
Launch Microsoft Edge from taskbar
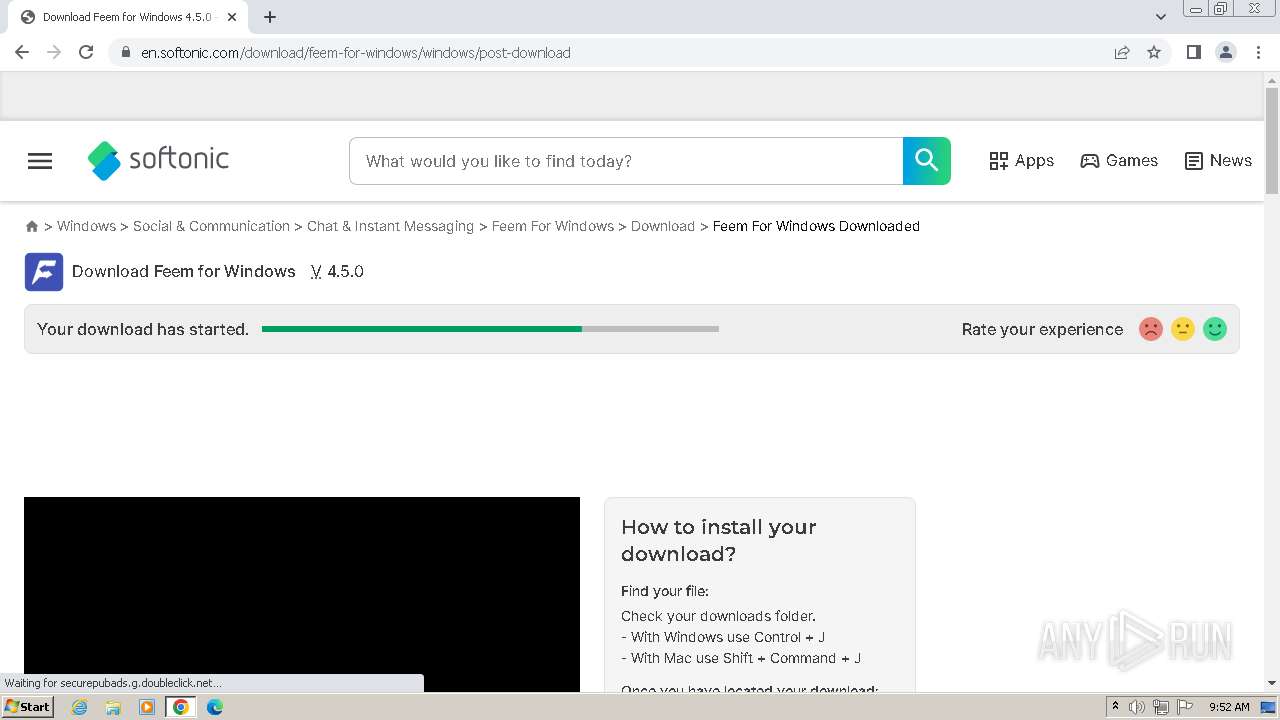click(x=215, y=707)
